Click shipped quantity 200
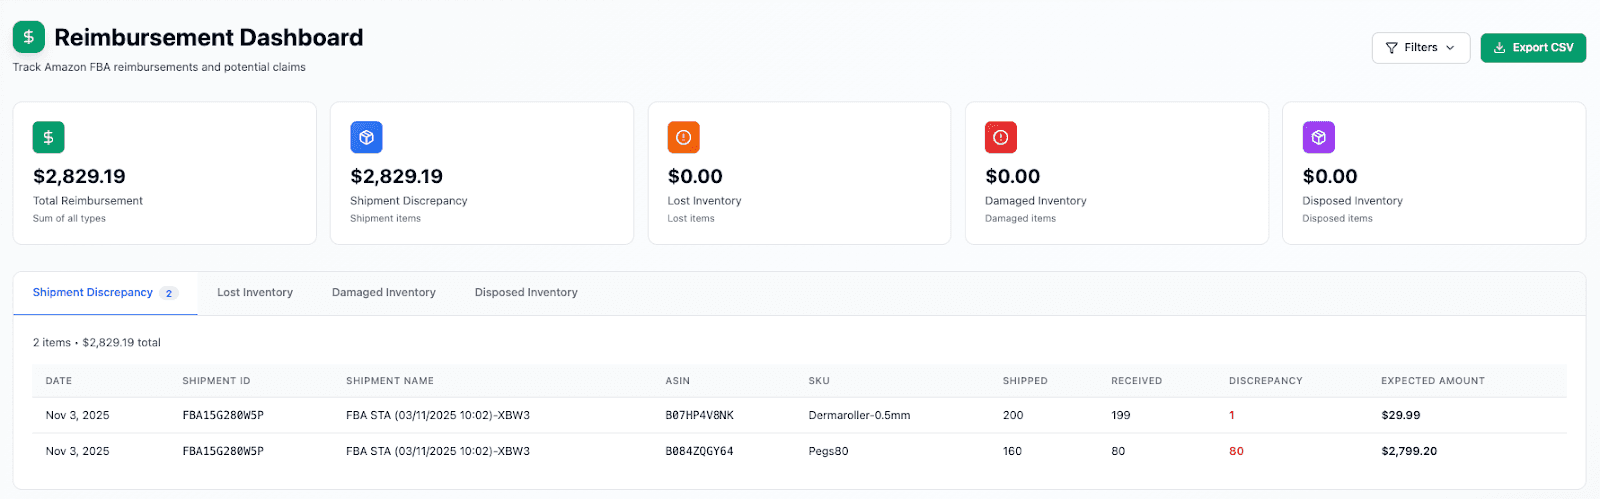The height and width of the screenshot is (499, 1600). click(1013, 415)
